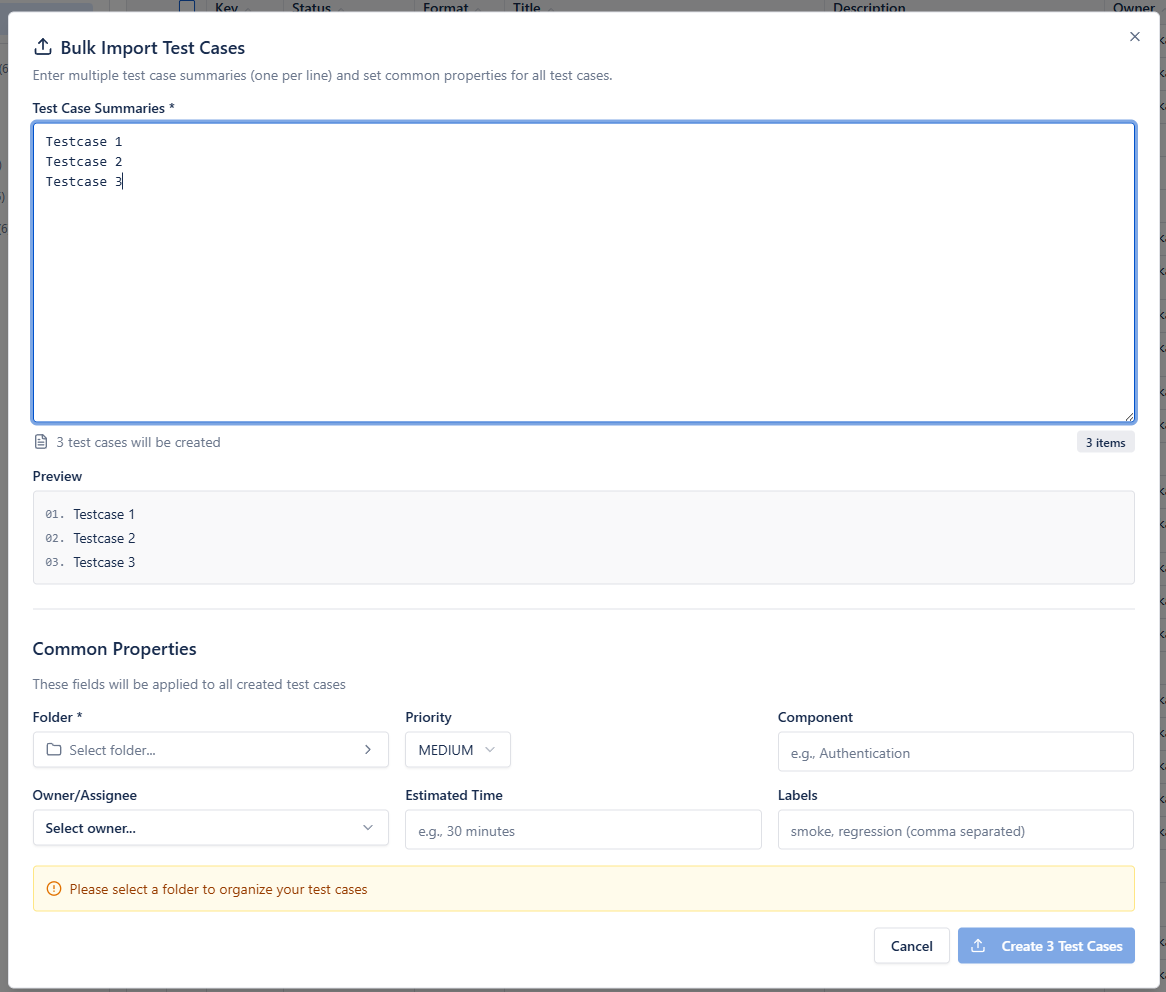Click the Description column header behind dialog
The height and width of the screenshot is (992, 1166).
click(869, 7)
